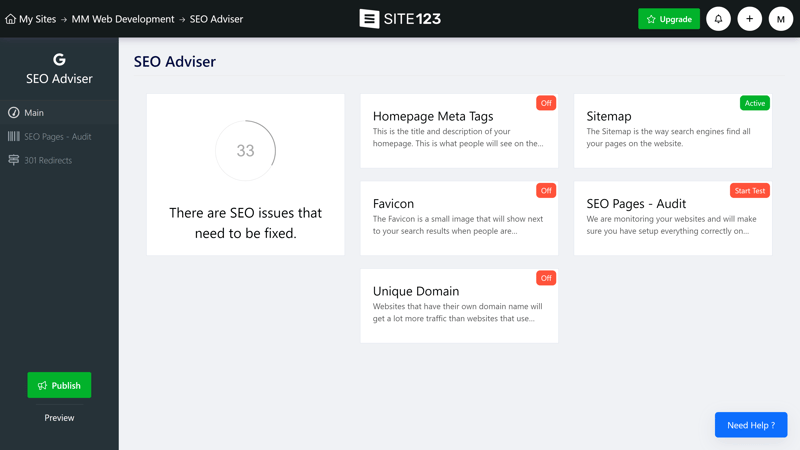Click the Unique Domain description text
The image size is (800, 450).
pyautogui.click(x=457, y=312)
